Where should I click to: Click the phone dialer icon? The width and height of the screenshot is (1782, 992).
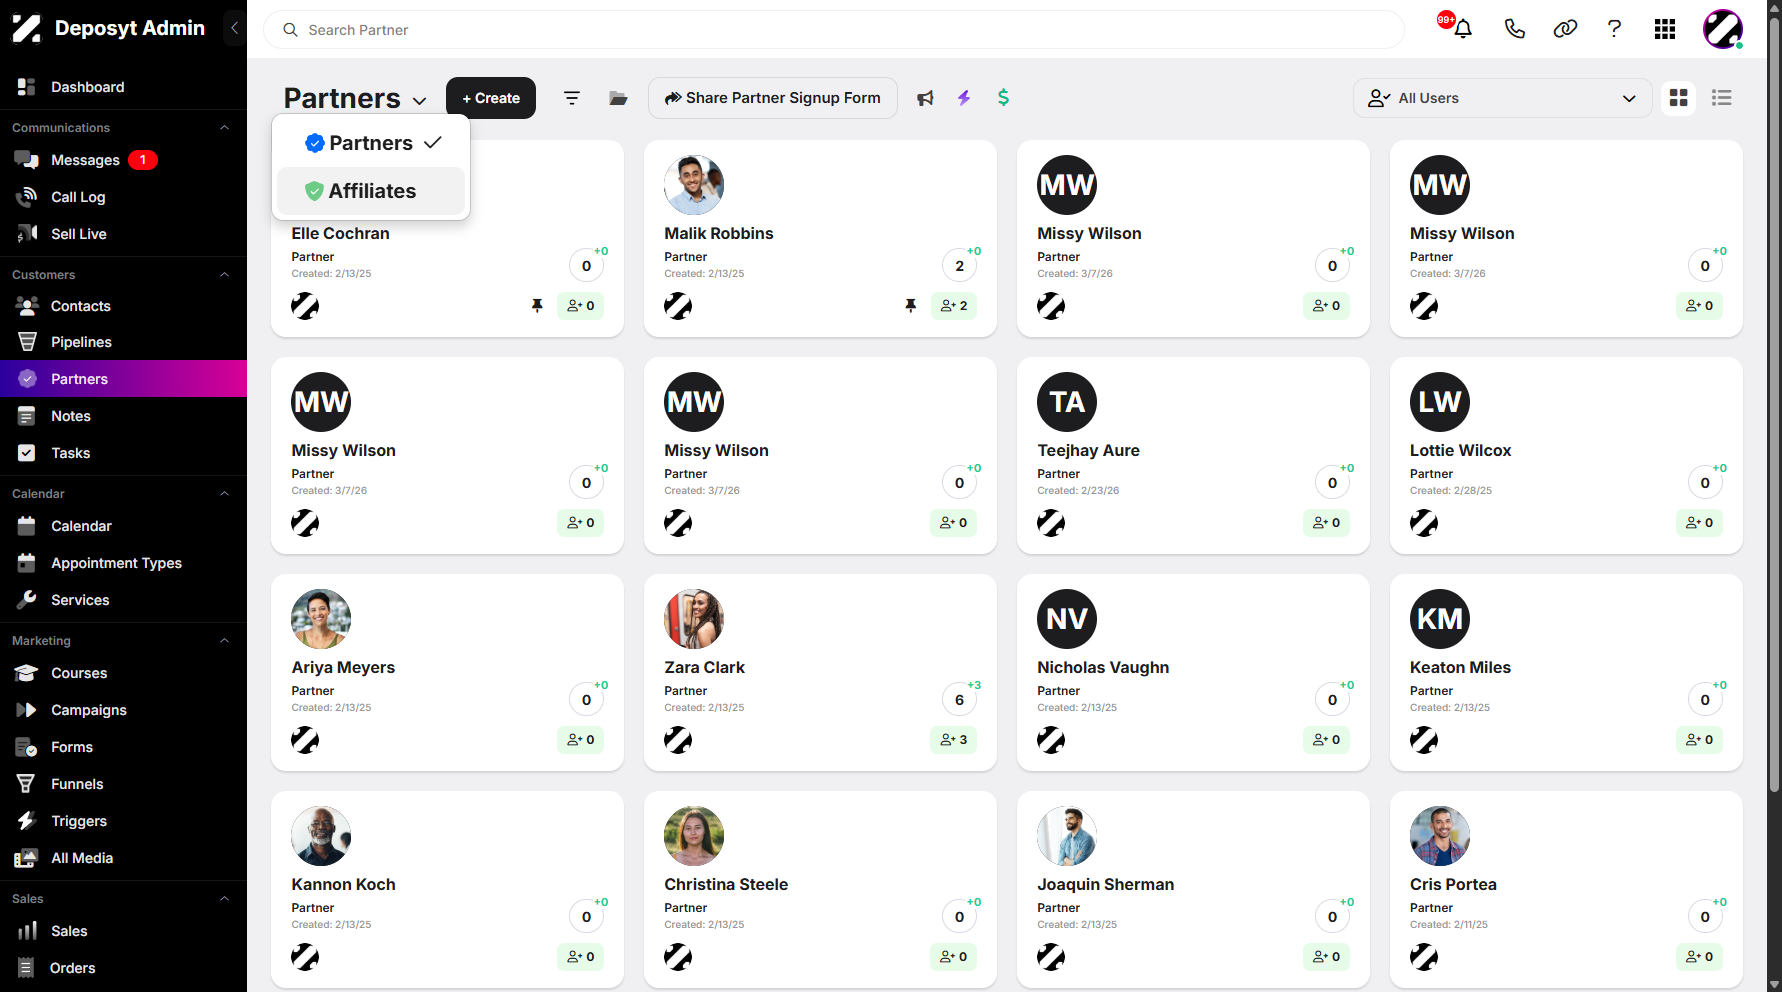coord(1514,29)
